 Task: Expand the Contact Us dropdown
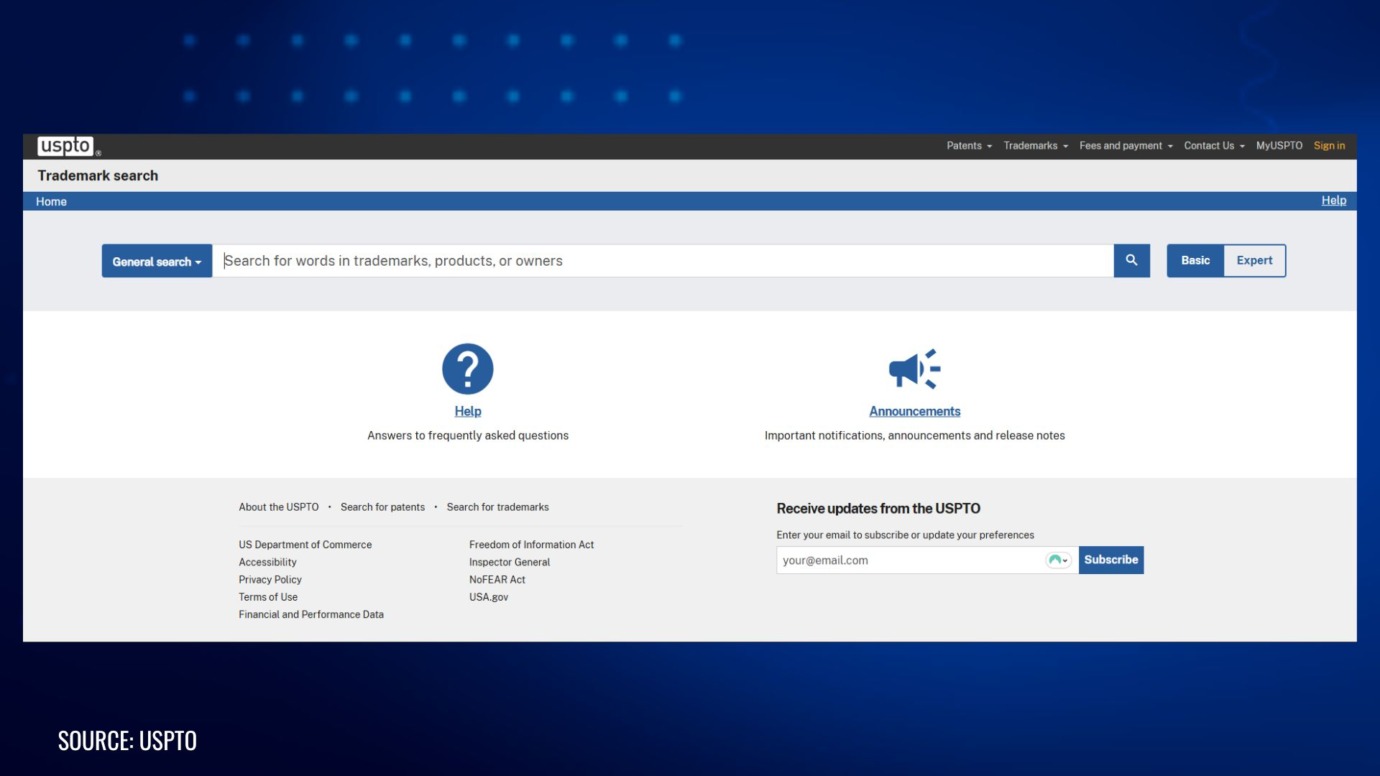[x=1213, y=145]
